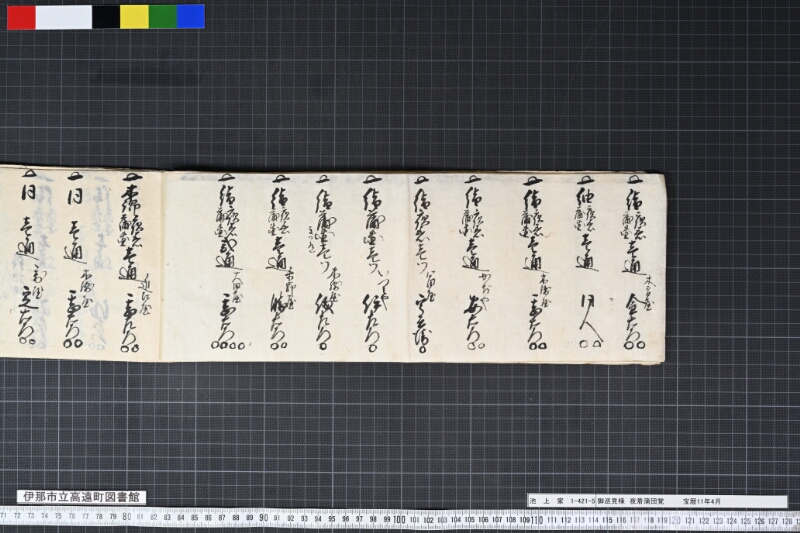Click the 115 mark on the ruler

[607, 520]
